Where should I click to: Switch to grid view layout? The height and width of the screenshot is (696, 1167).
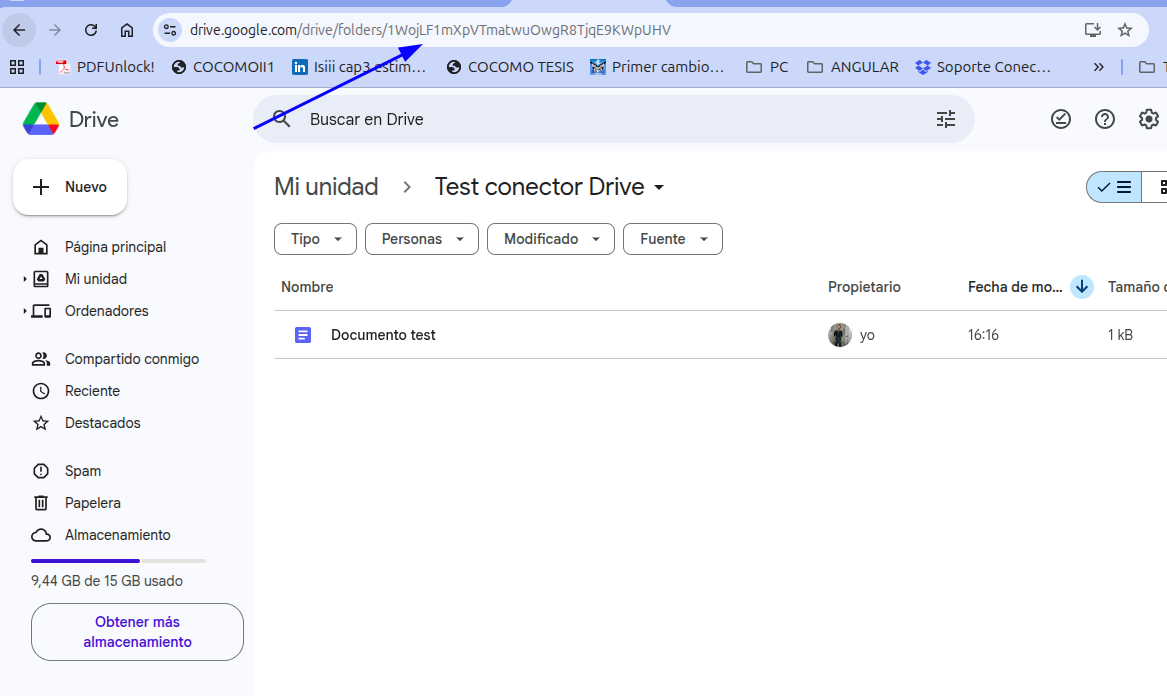pyautogui.click(x=1156, y=187)
